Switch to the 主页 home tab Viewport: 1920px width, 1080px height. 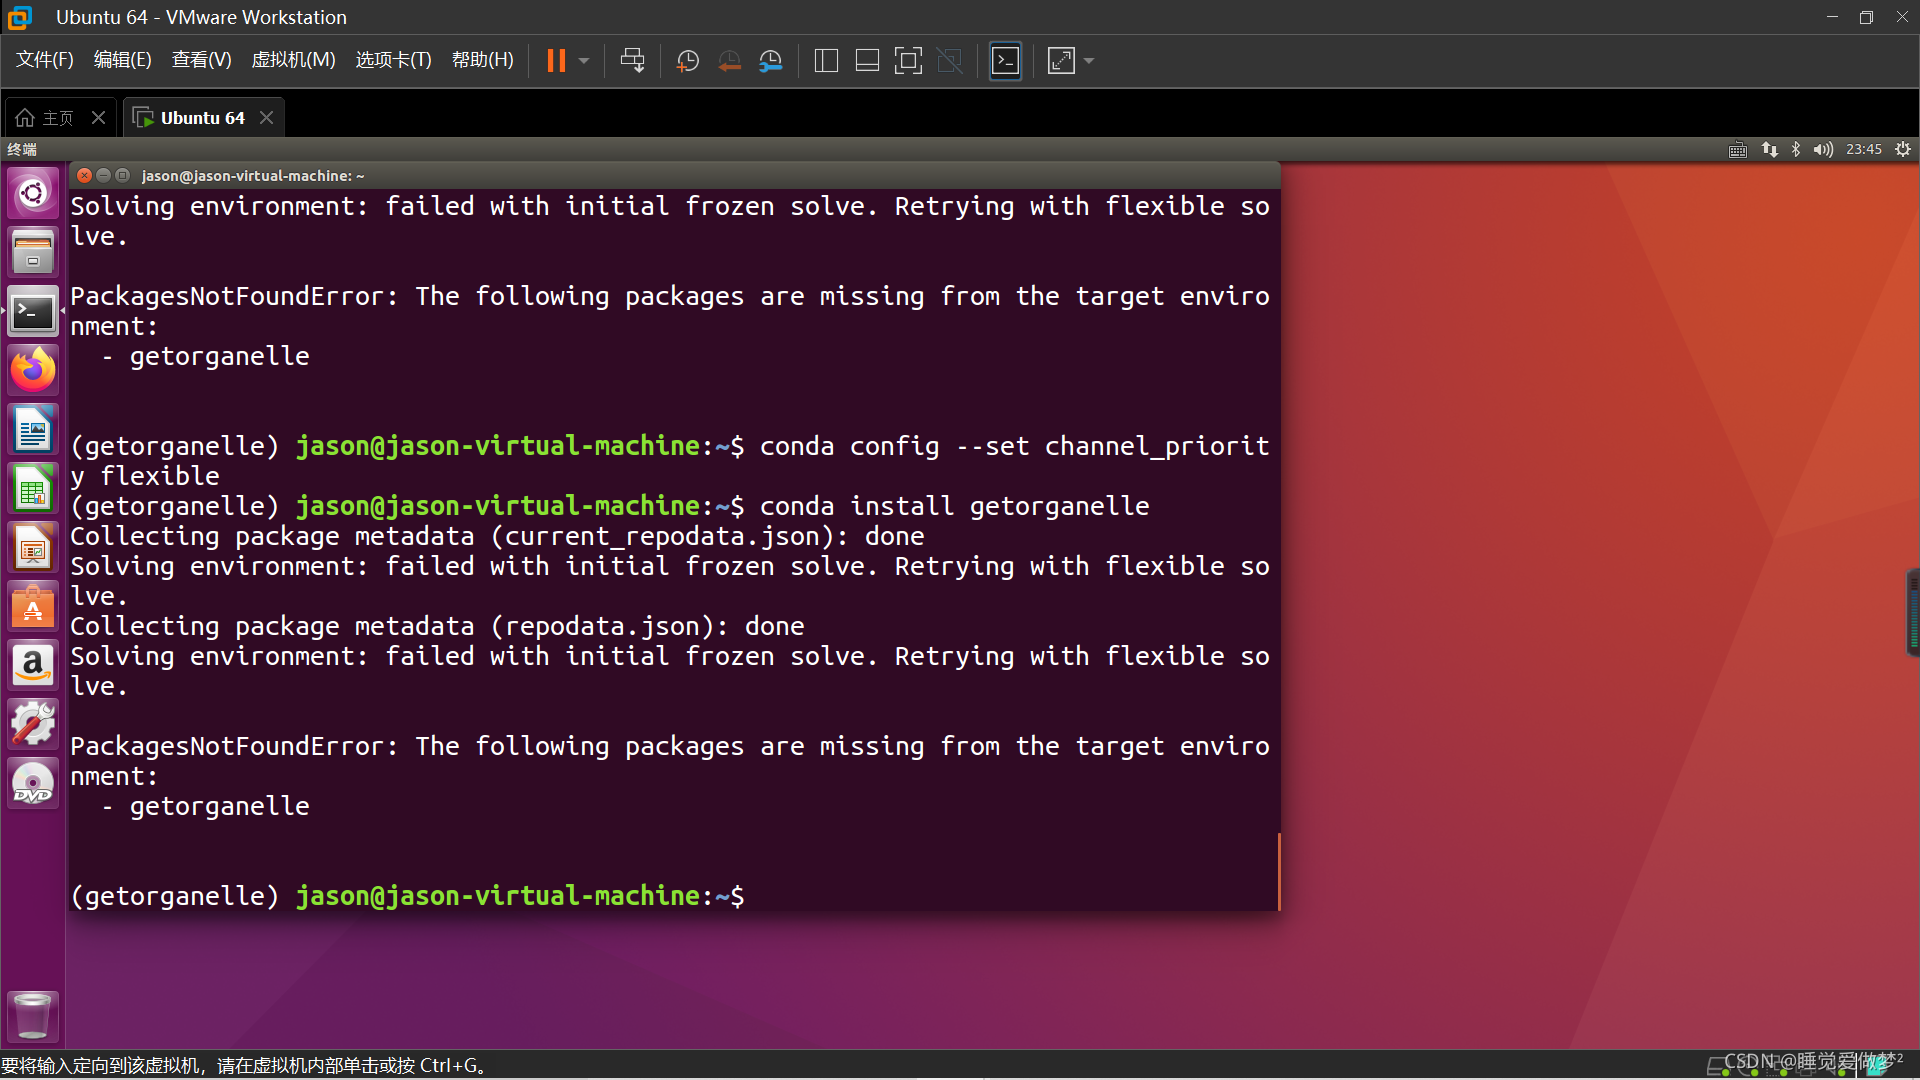48,118
